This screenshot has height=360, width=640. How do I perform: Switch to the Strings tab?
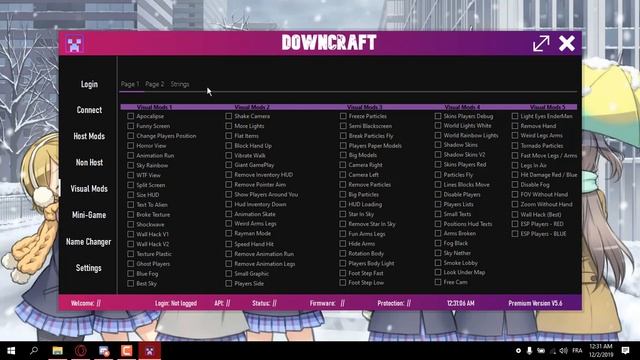pyautogui.click(x=180, y=84)
